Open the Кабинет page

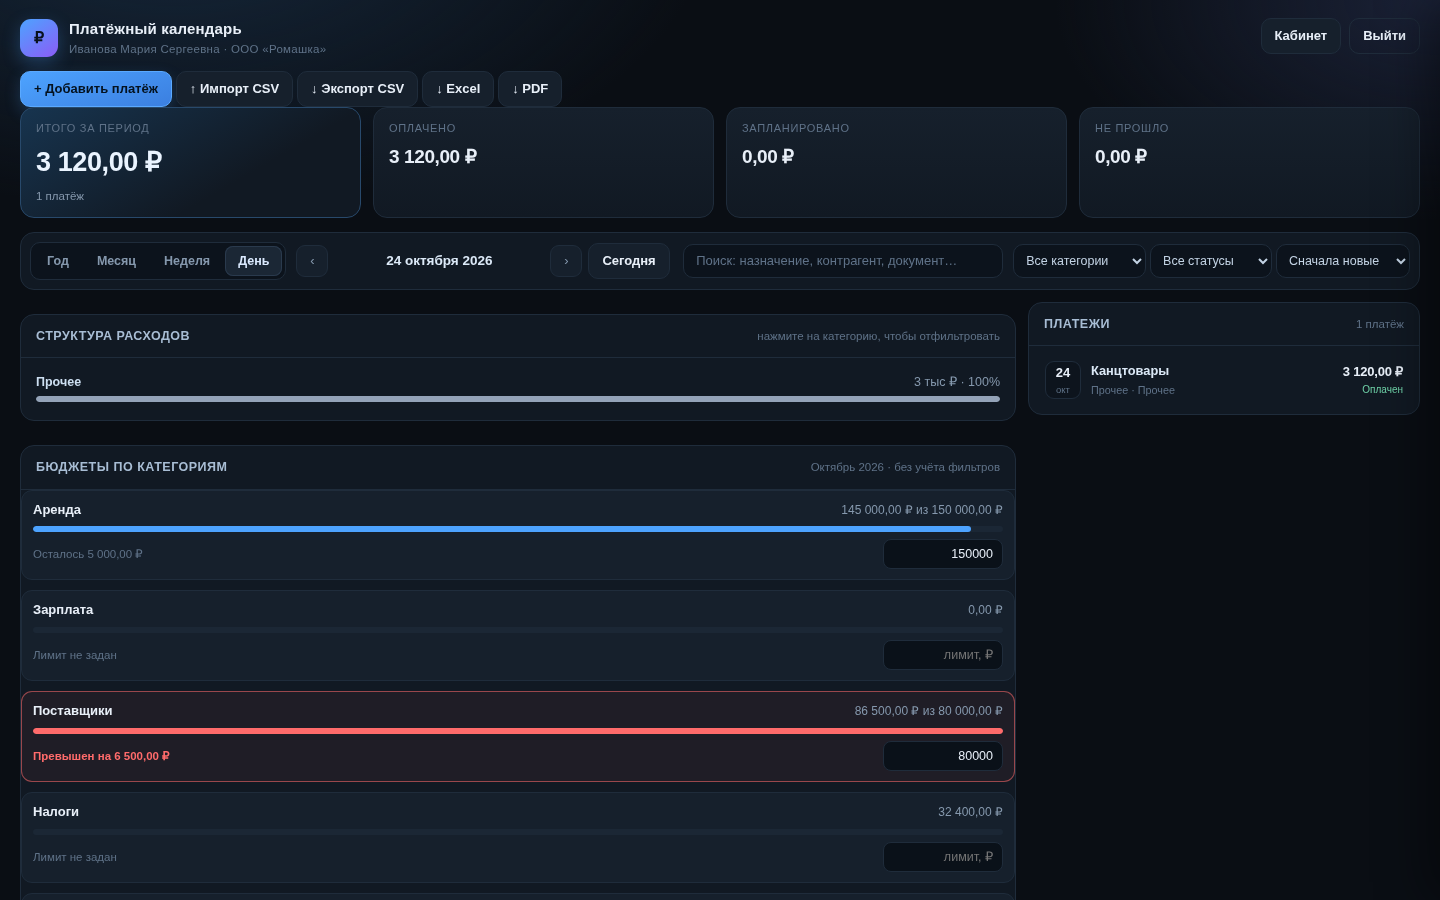(1300, 36)
